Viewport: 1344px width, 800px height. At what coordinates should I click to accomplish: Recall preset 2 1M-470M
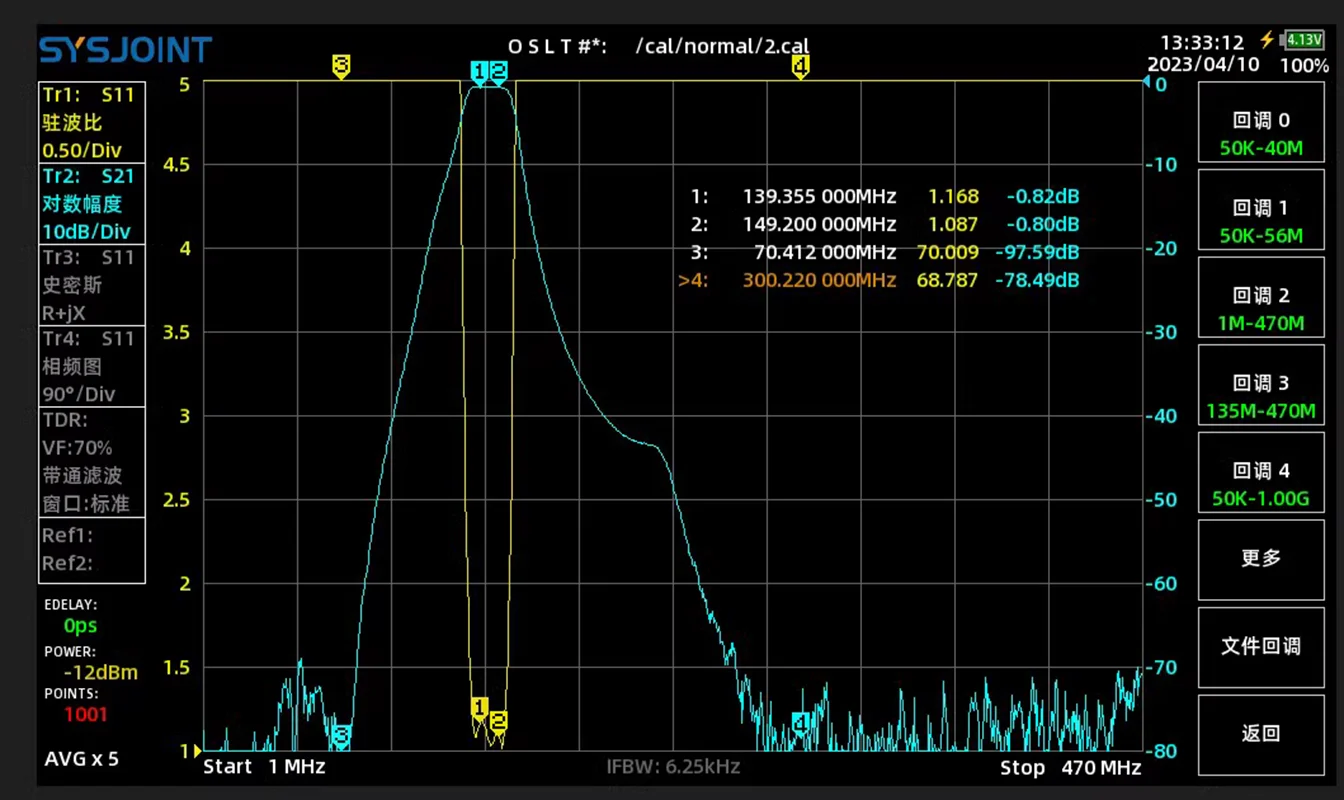point(1261,309)
